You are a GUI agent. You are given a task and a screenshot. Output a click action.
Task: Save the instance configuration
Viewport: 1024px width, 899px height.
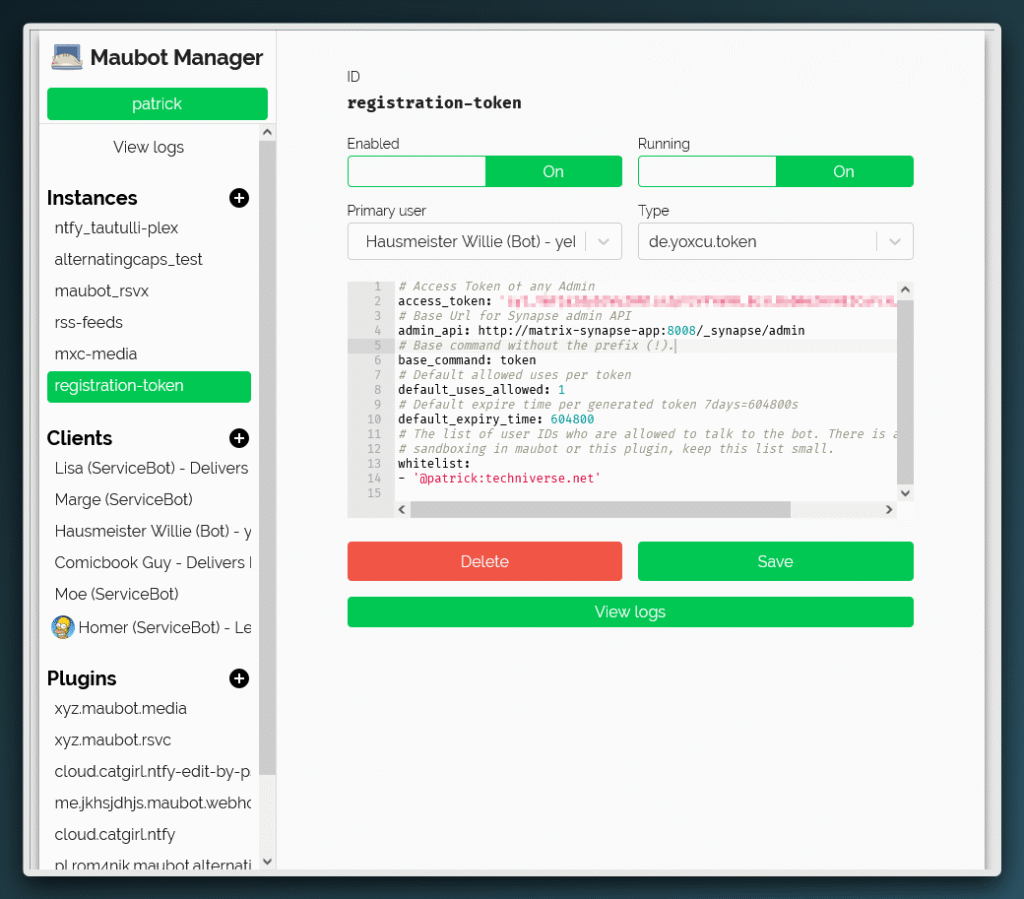(x=775, y=562)
